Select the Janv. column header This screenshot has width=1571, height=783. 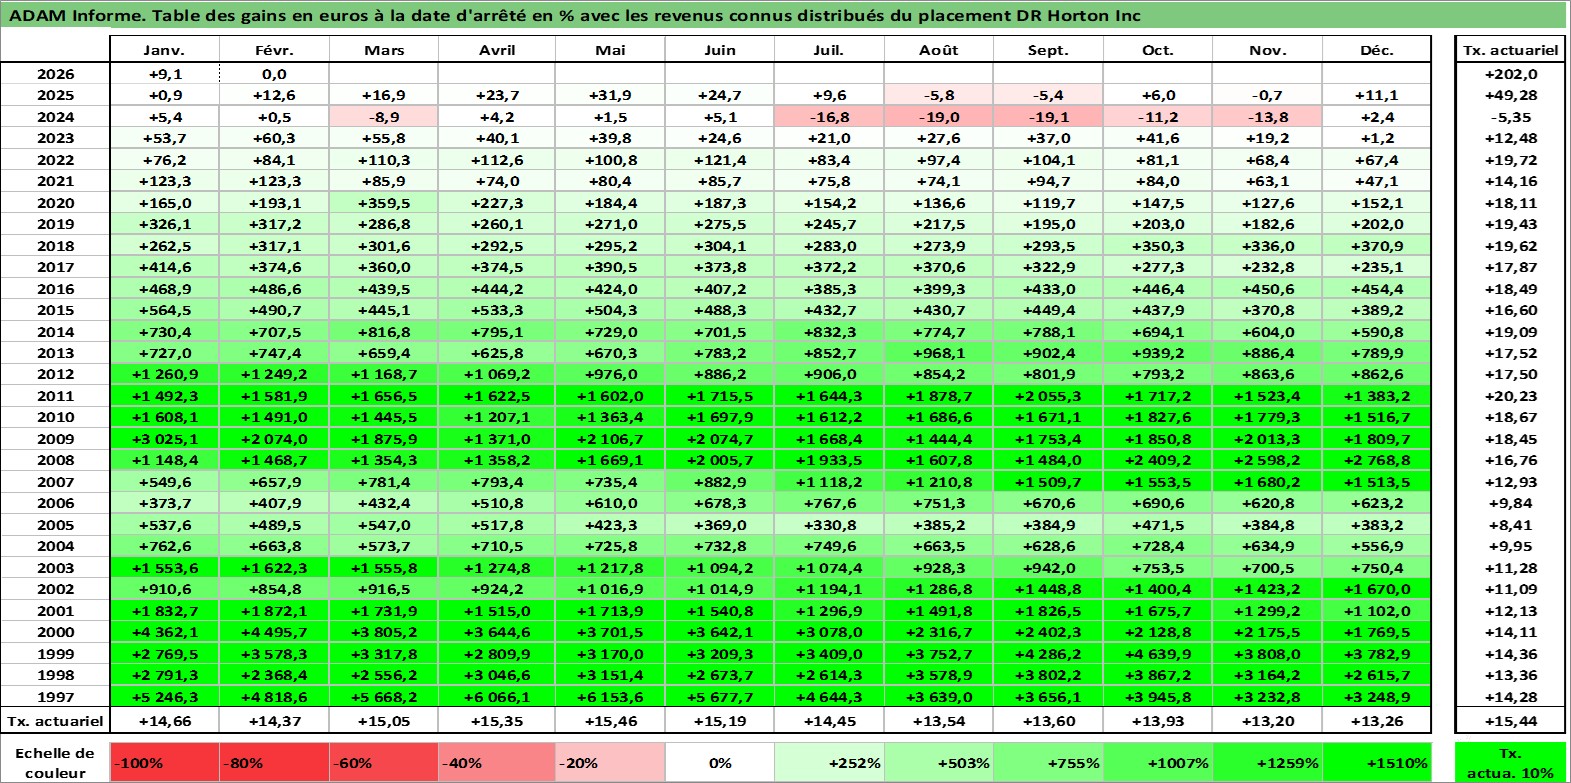(x=164, y=50)
